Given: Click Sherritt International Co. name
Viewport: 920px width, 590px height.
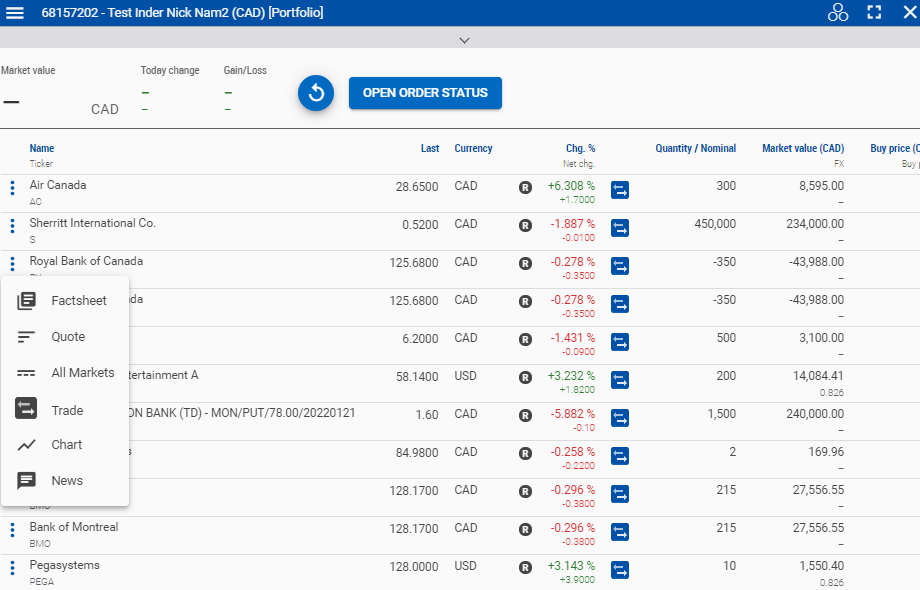Looking at the screenshot, I should coord(93,223).
